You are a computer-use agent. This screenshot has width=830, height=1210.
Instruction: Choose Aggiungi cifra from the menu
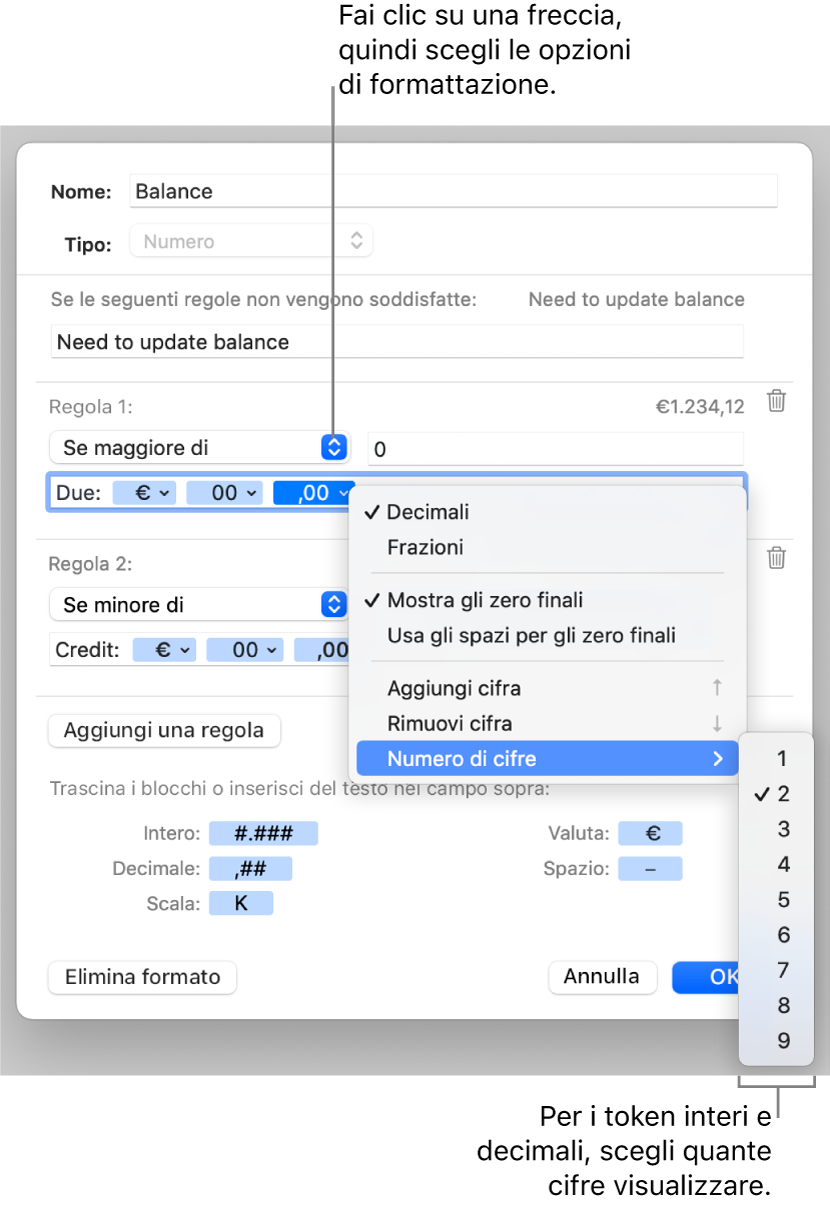[454, 688]
